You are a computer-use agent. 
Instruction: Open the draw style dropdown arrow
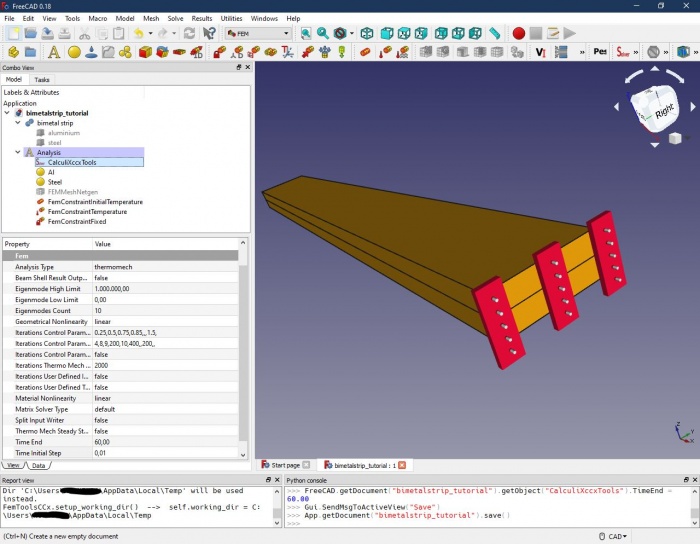click(352, 33)
